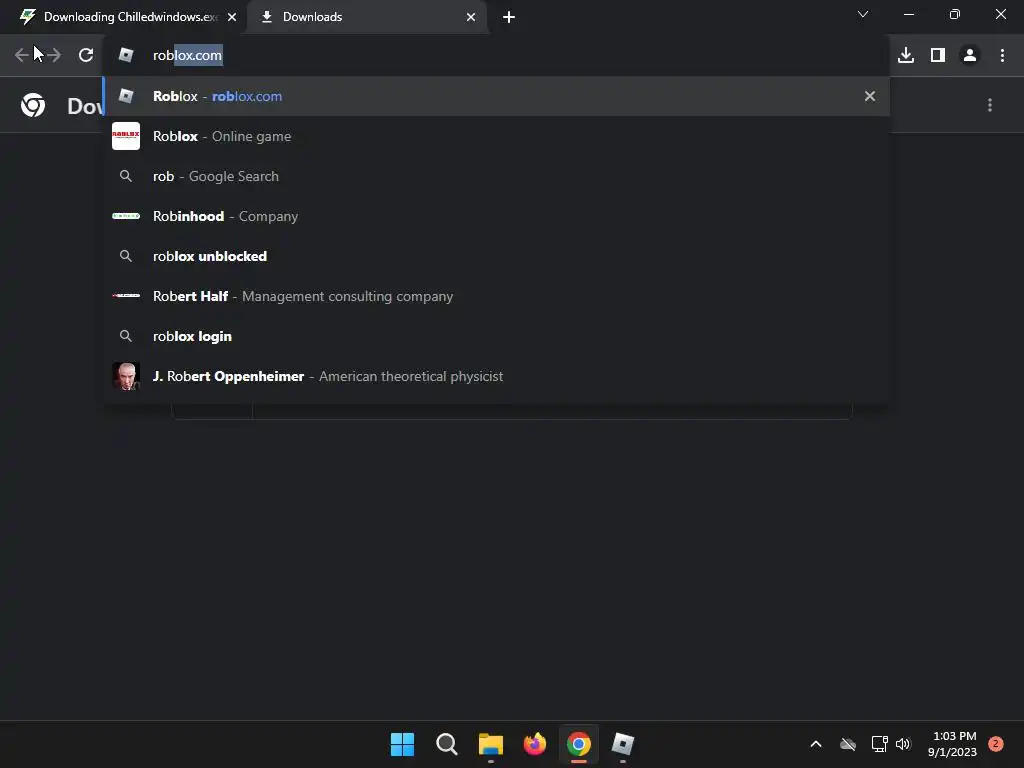Open the Chrome downloads tray icon

click(906, 55)
